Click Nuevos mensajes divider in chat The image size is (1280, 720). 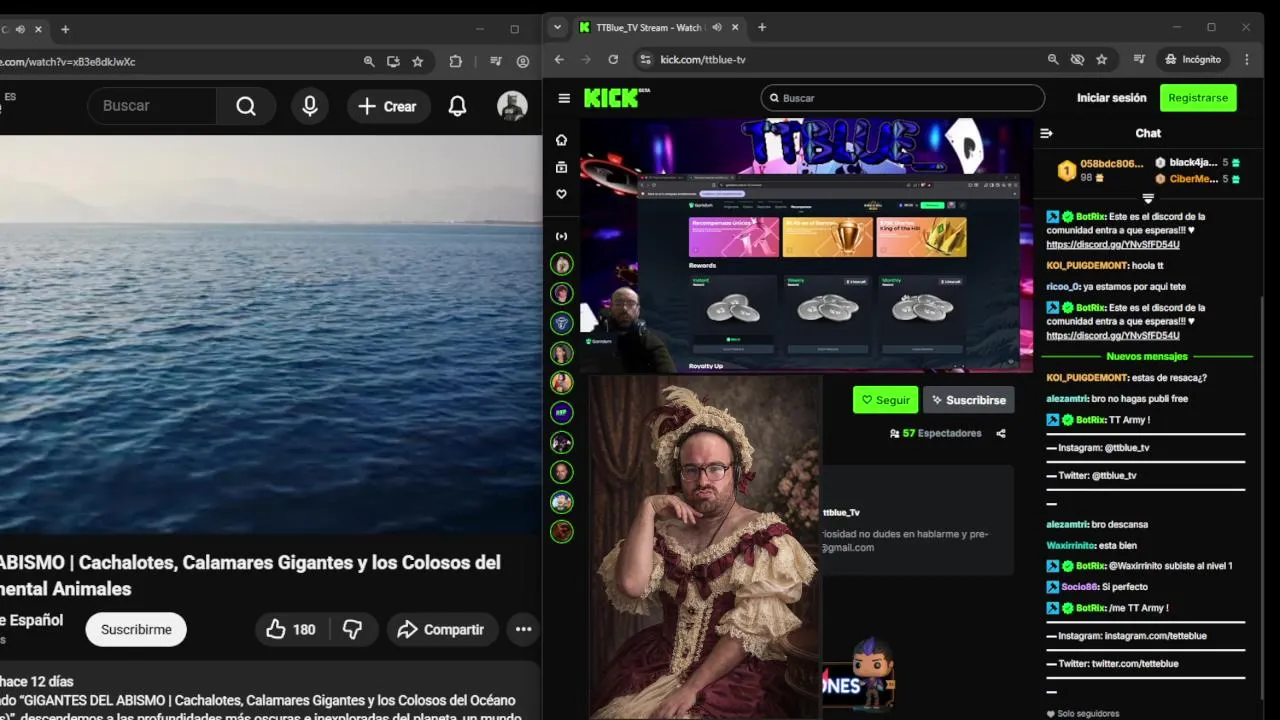(1147, 356)
